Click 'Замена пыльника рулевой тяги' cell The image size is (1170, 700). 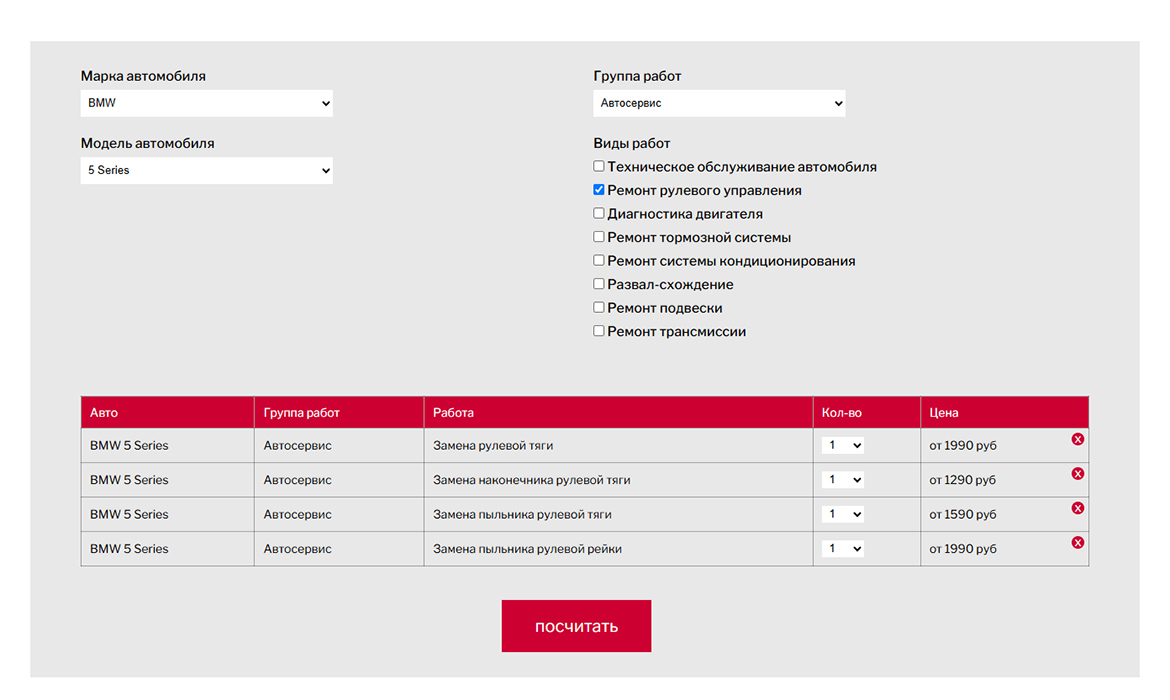pyautogui.click(x=619, y=514)
